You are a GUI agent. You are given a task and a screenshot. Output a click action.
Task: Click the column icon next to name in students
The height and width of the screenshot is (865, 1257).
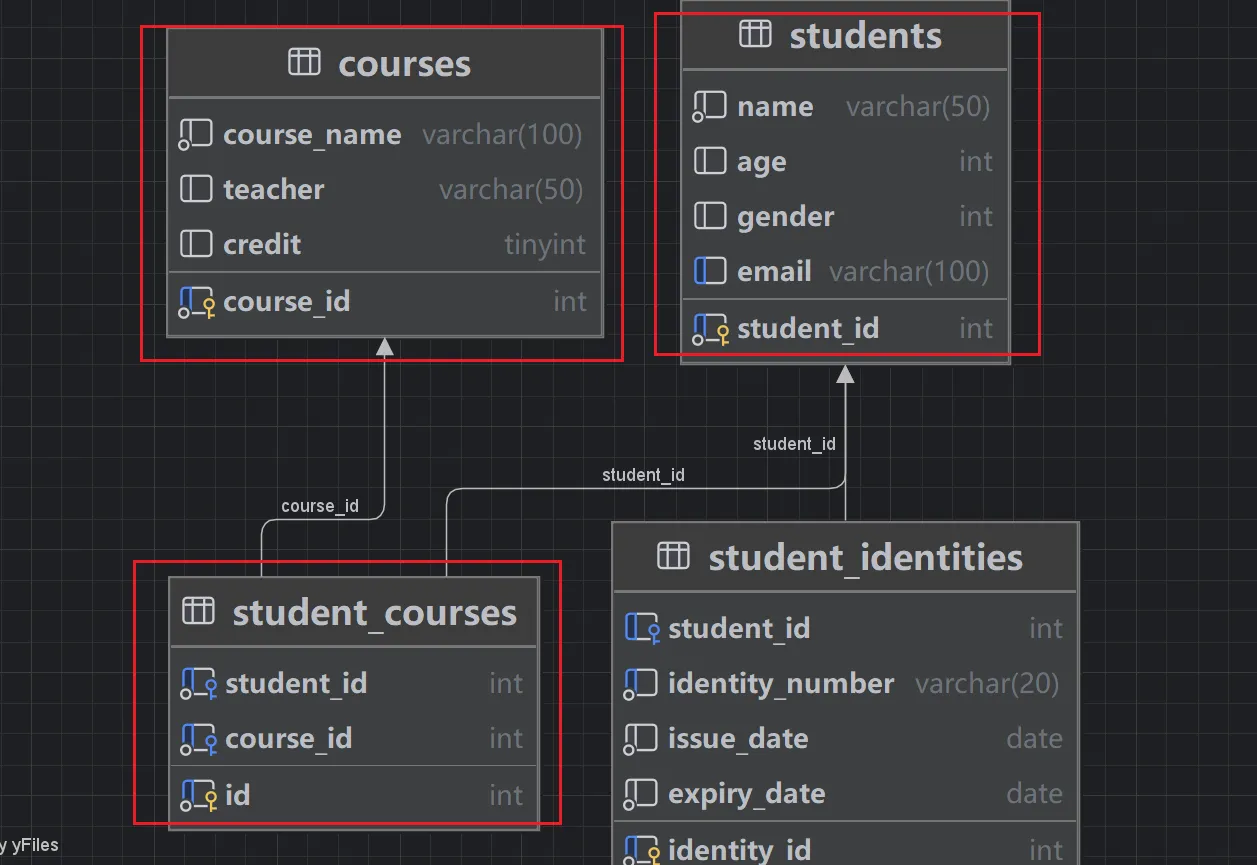709,106
